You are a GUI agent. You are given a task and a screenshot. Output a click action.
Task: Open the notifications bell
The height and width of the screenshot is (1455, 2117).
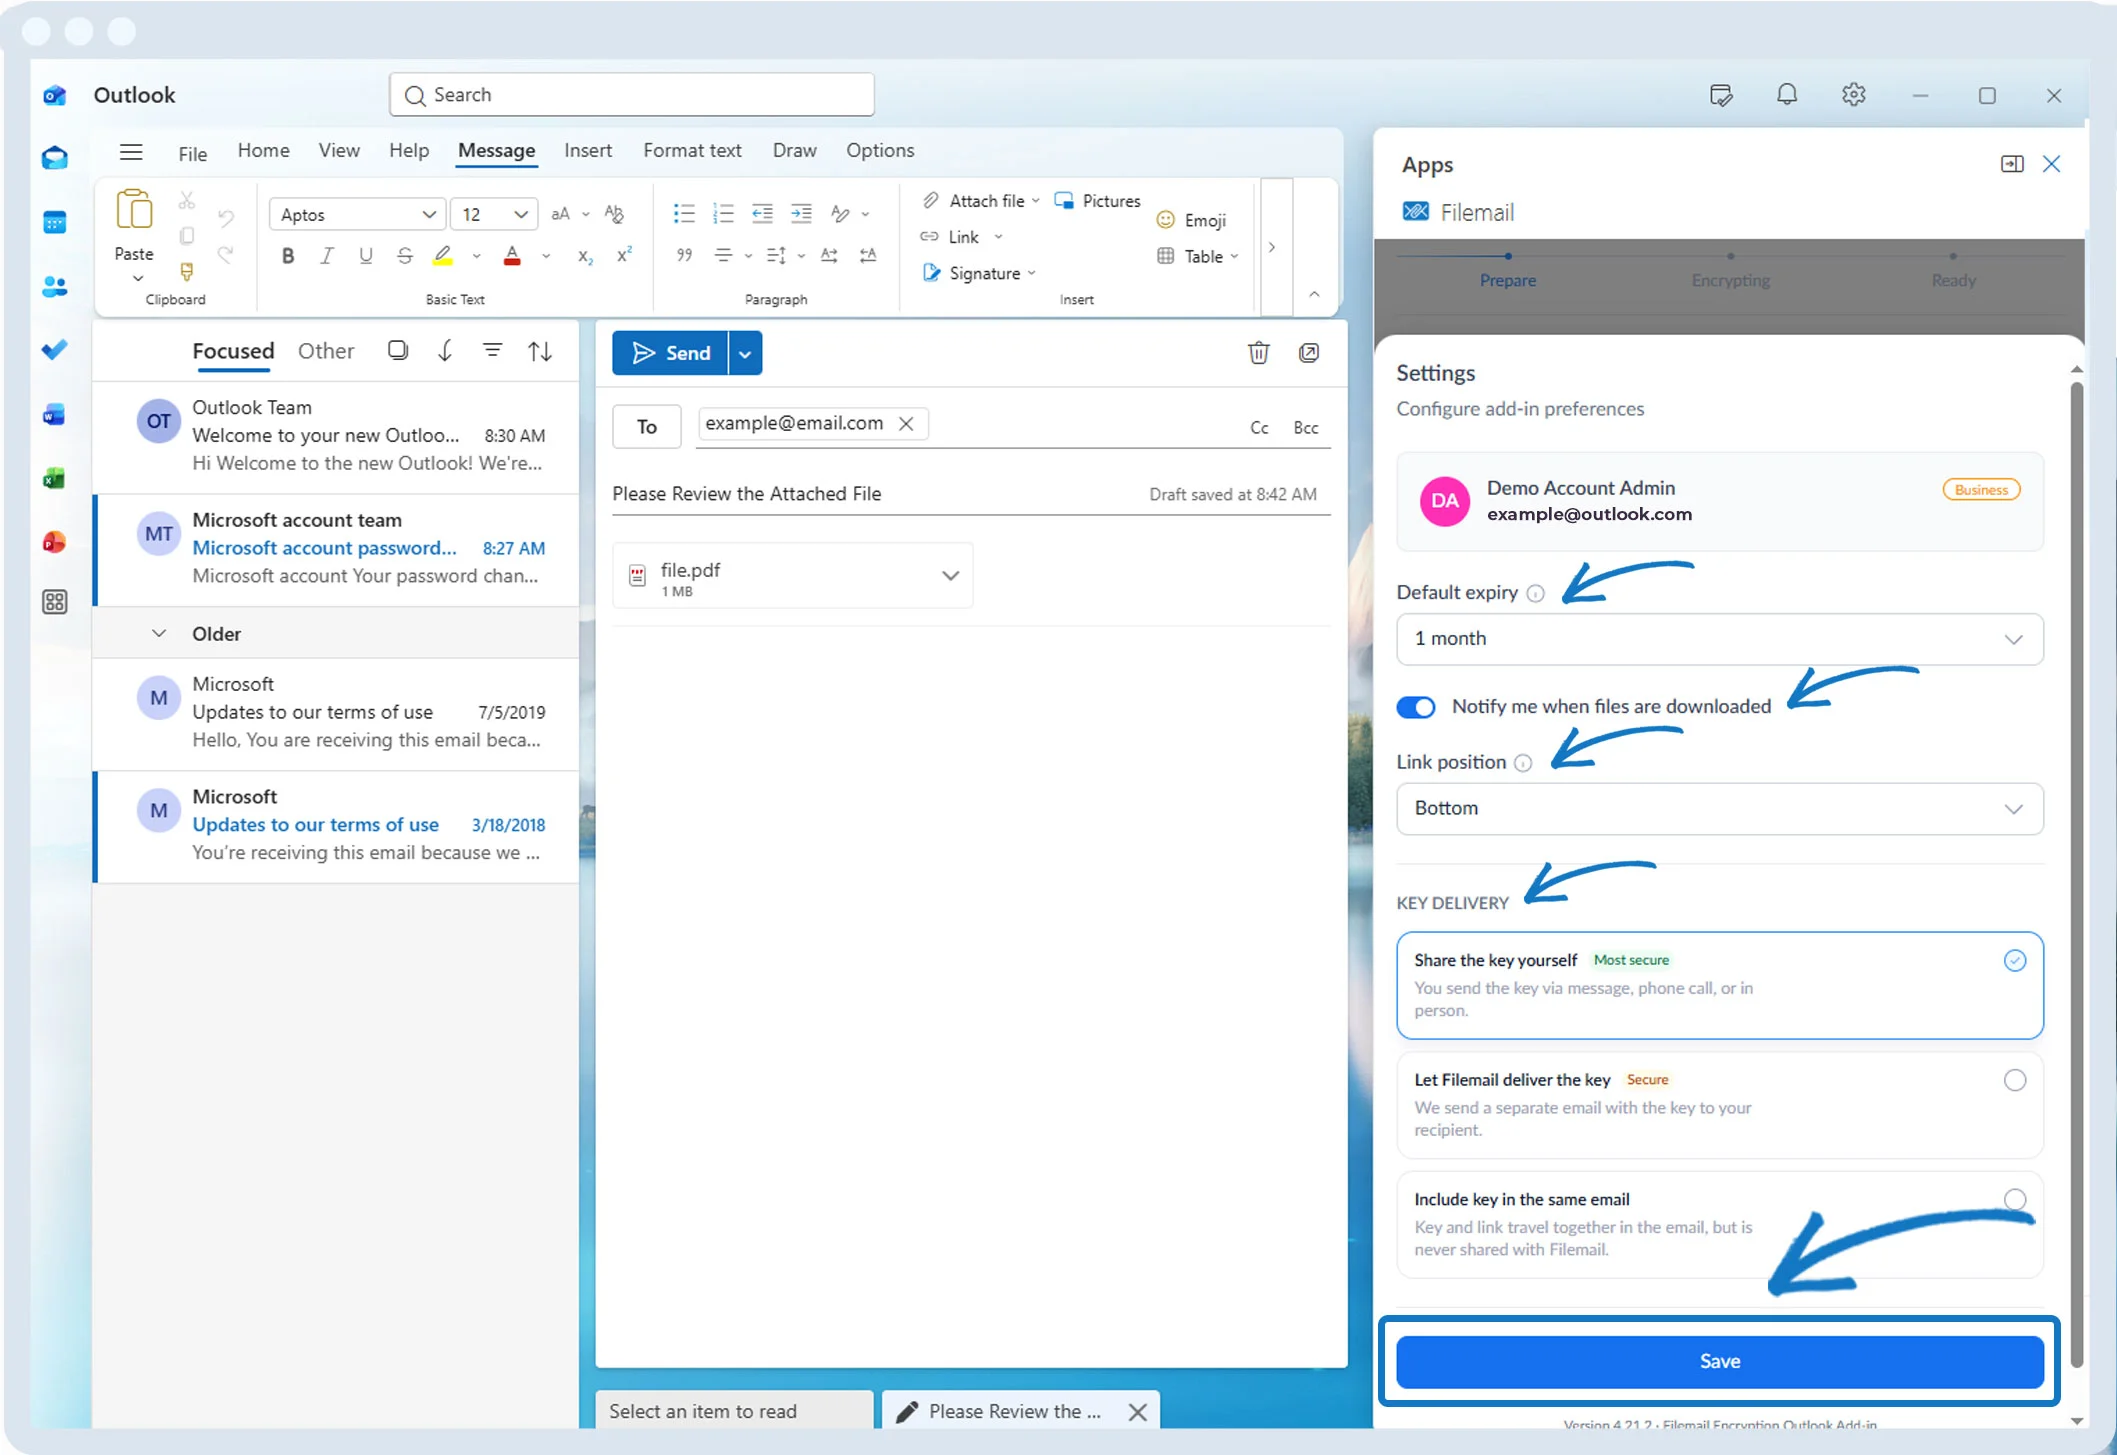tap(1786, 95)
